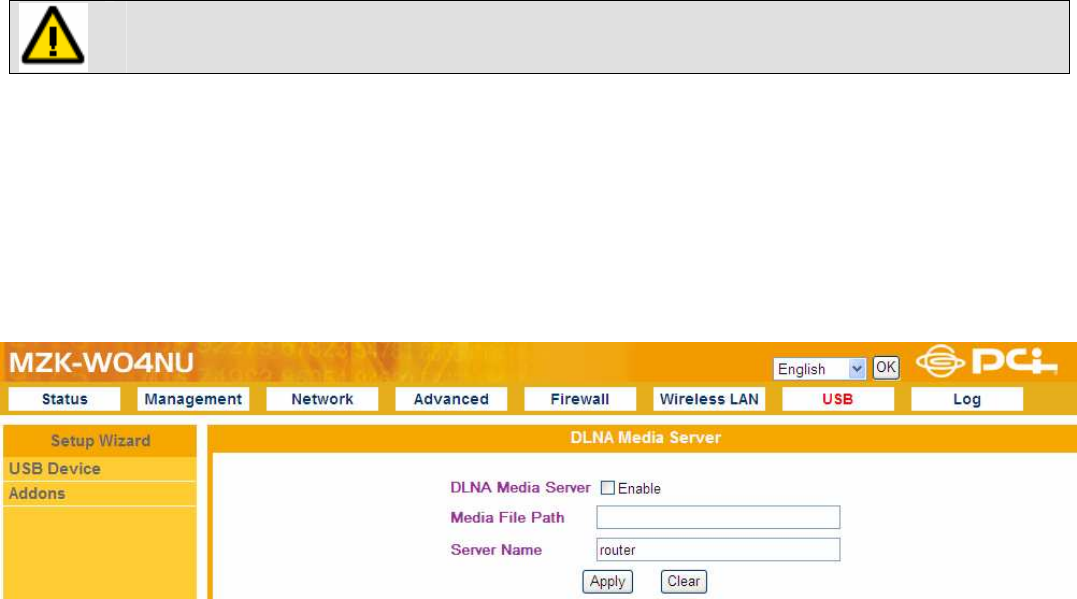Click the MZK-W04NU model title
This screenshot has height=599, width=1077.
tap(101, 363)
